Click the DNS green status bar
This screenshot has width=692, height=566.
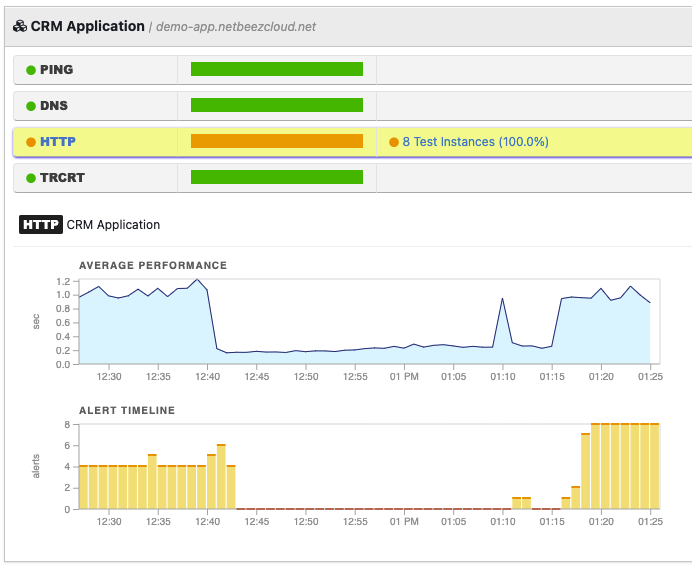point(277,105)
